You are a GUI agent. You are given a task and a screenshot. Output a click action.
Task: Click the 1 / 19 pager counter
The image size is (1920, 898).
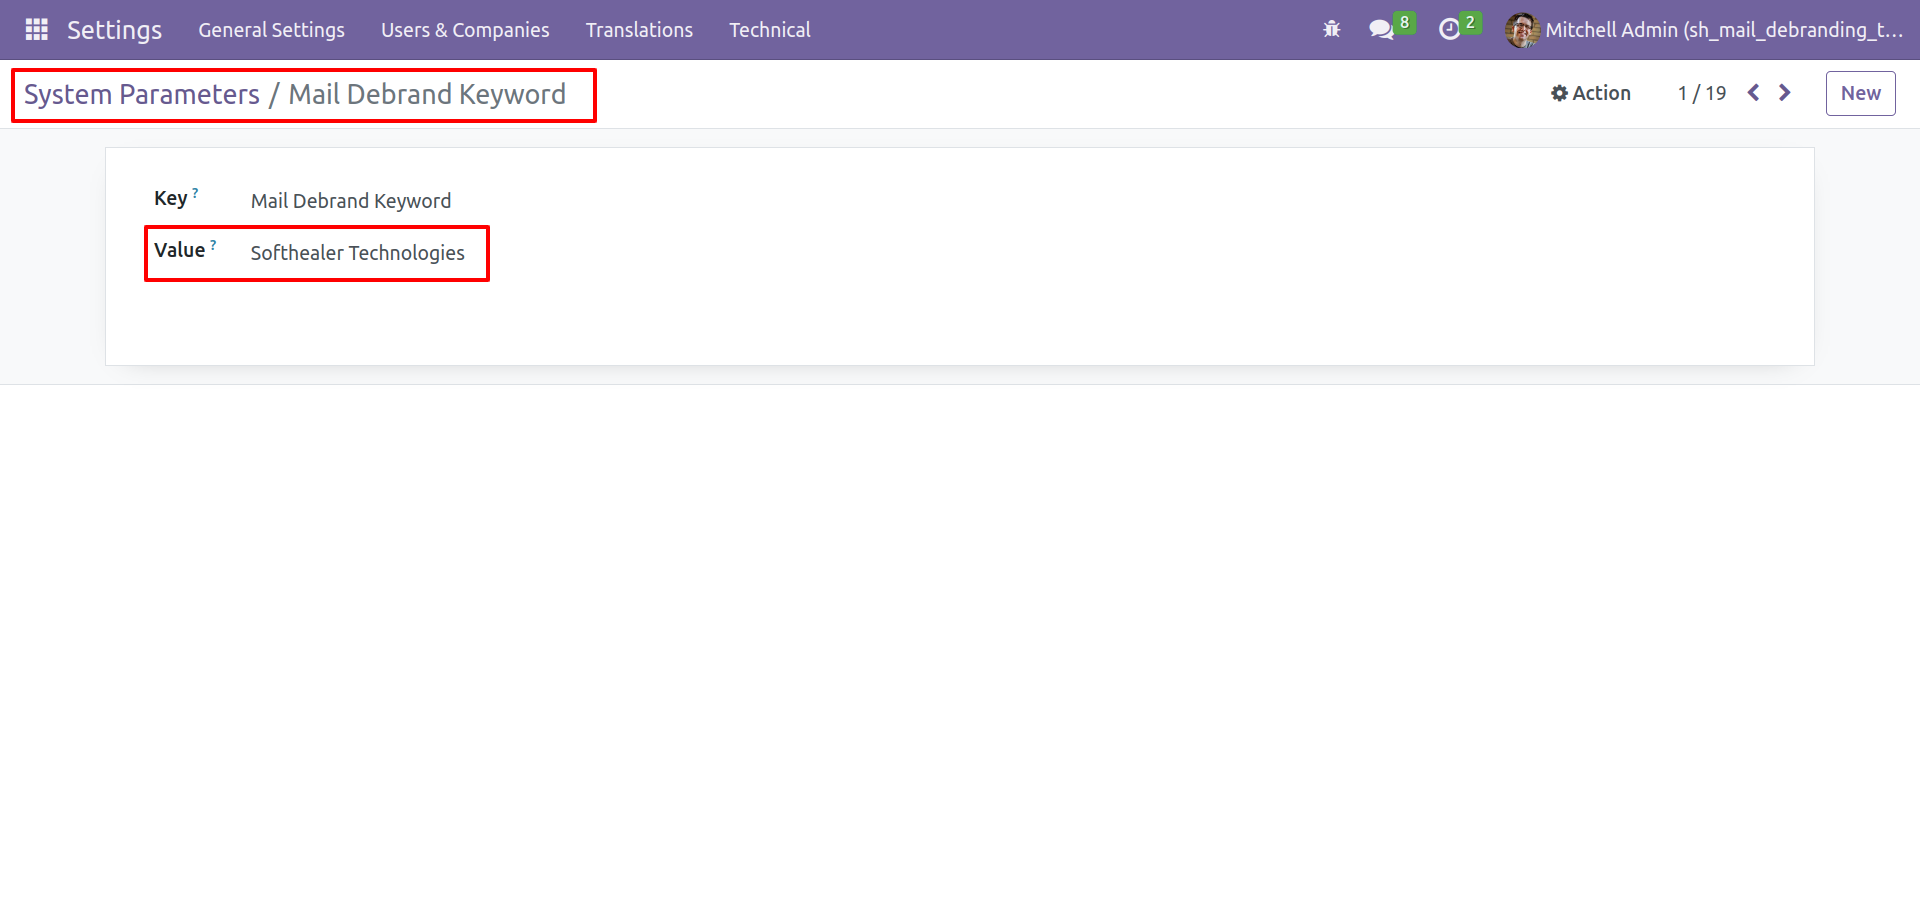click(1702, 93)
